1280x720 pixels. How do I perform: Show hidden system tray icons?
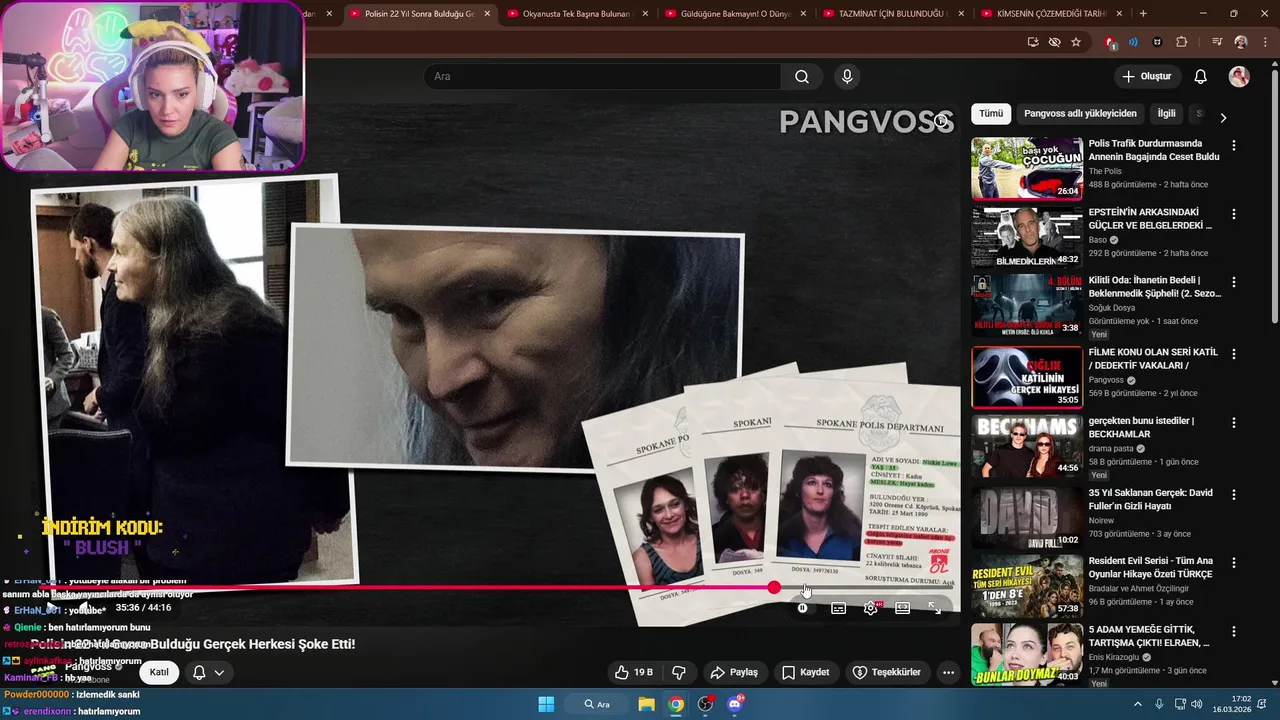pos(1137,704)
